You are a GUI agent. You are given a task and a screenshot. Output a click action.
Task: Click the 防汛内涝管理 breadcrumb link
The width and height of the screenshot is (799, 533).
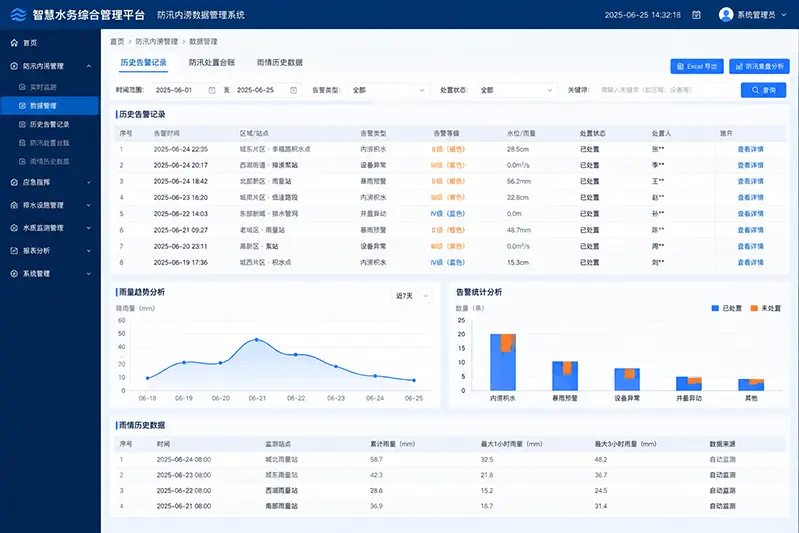pos(156,41)
